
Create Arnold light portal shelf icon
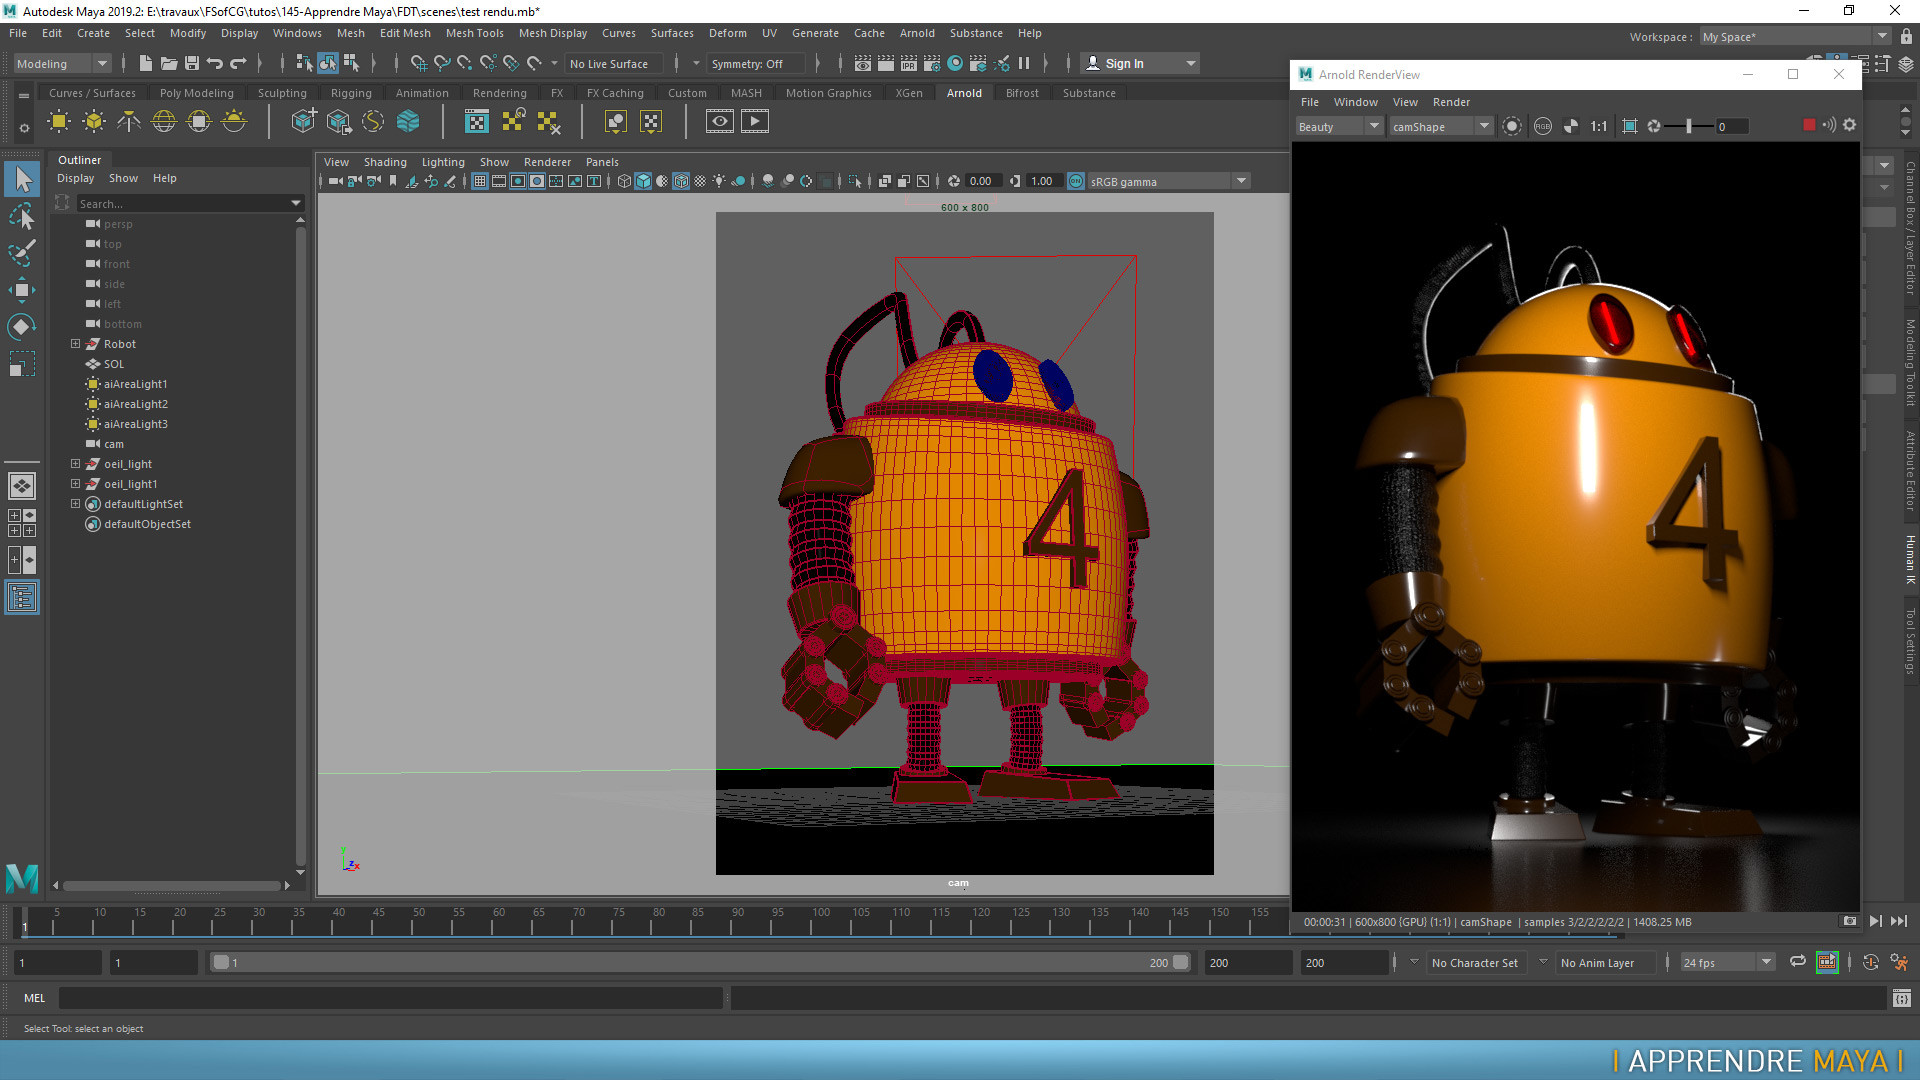tap(199, 122)
